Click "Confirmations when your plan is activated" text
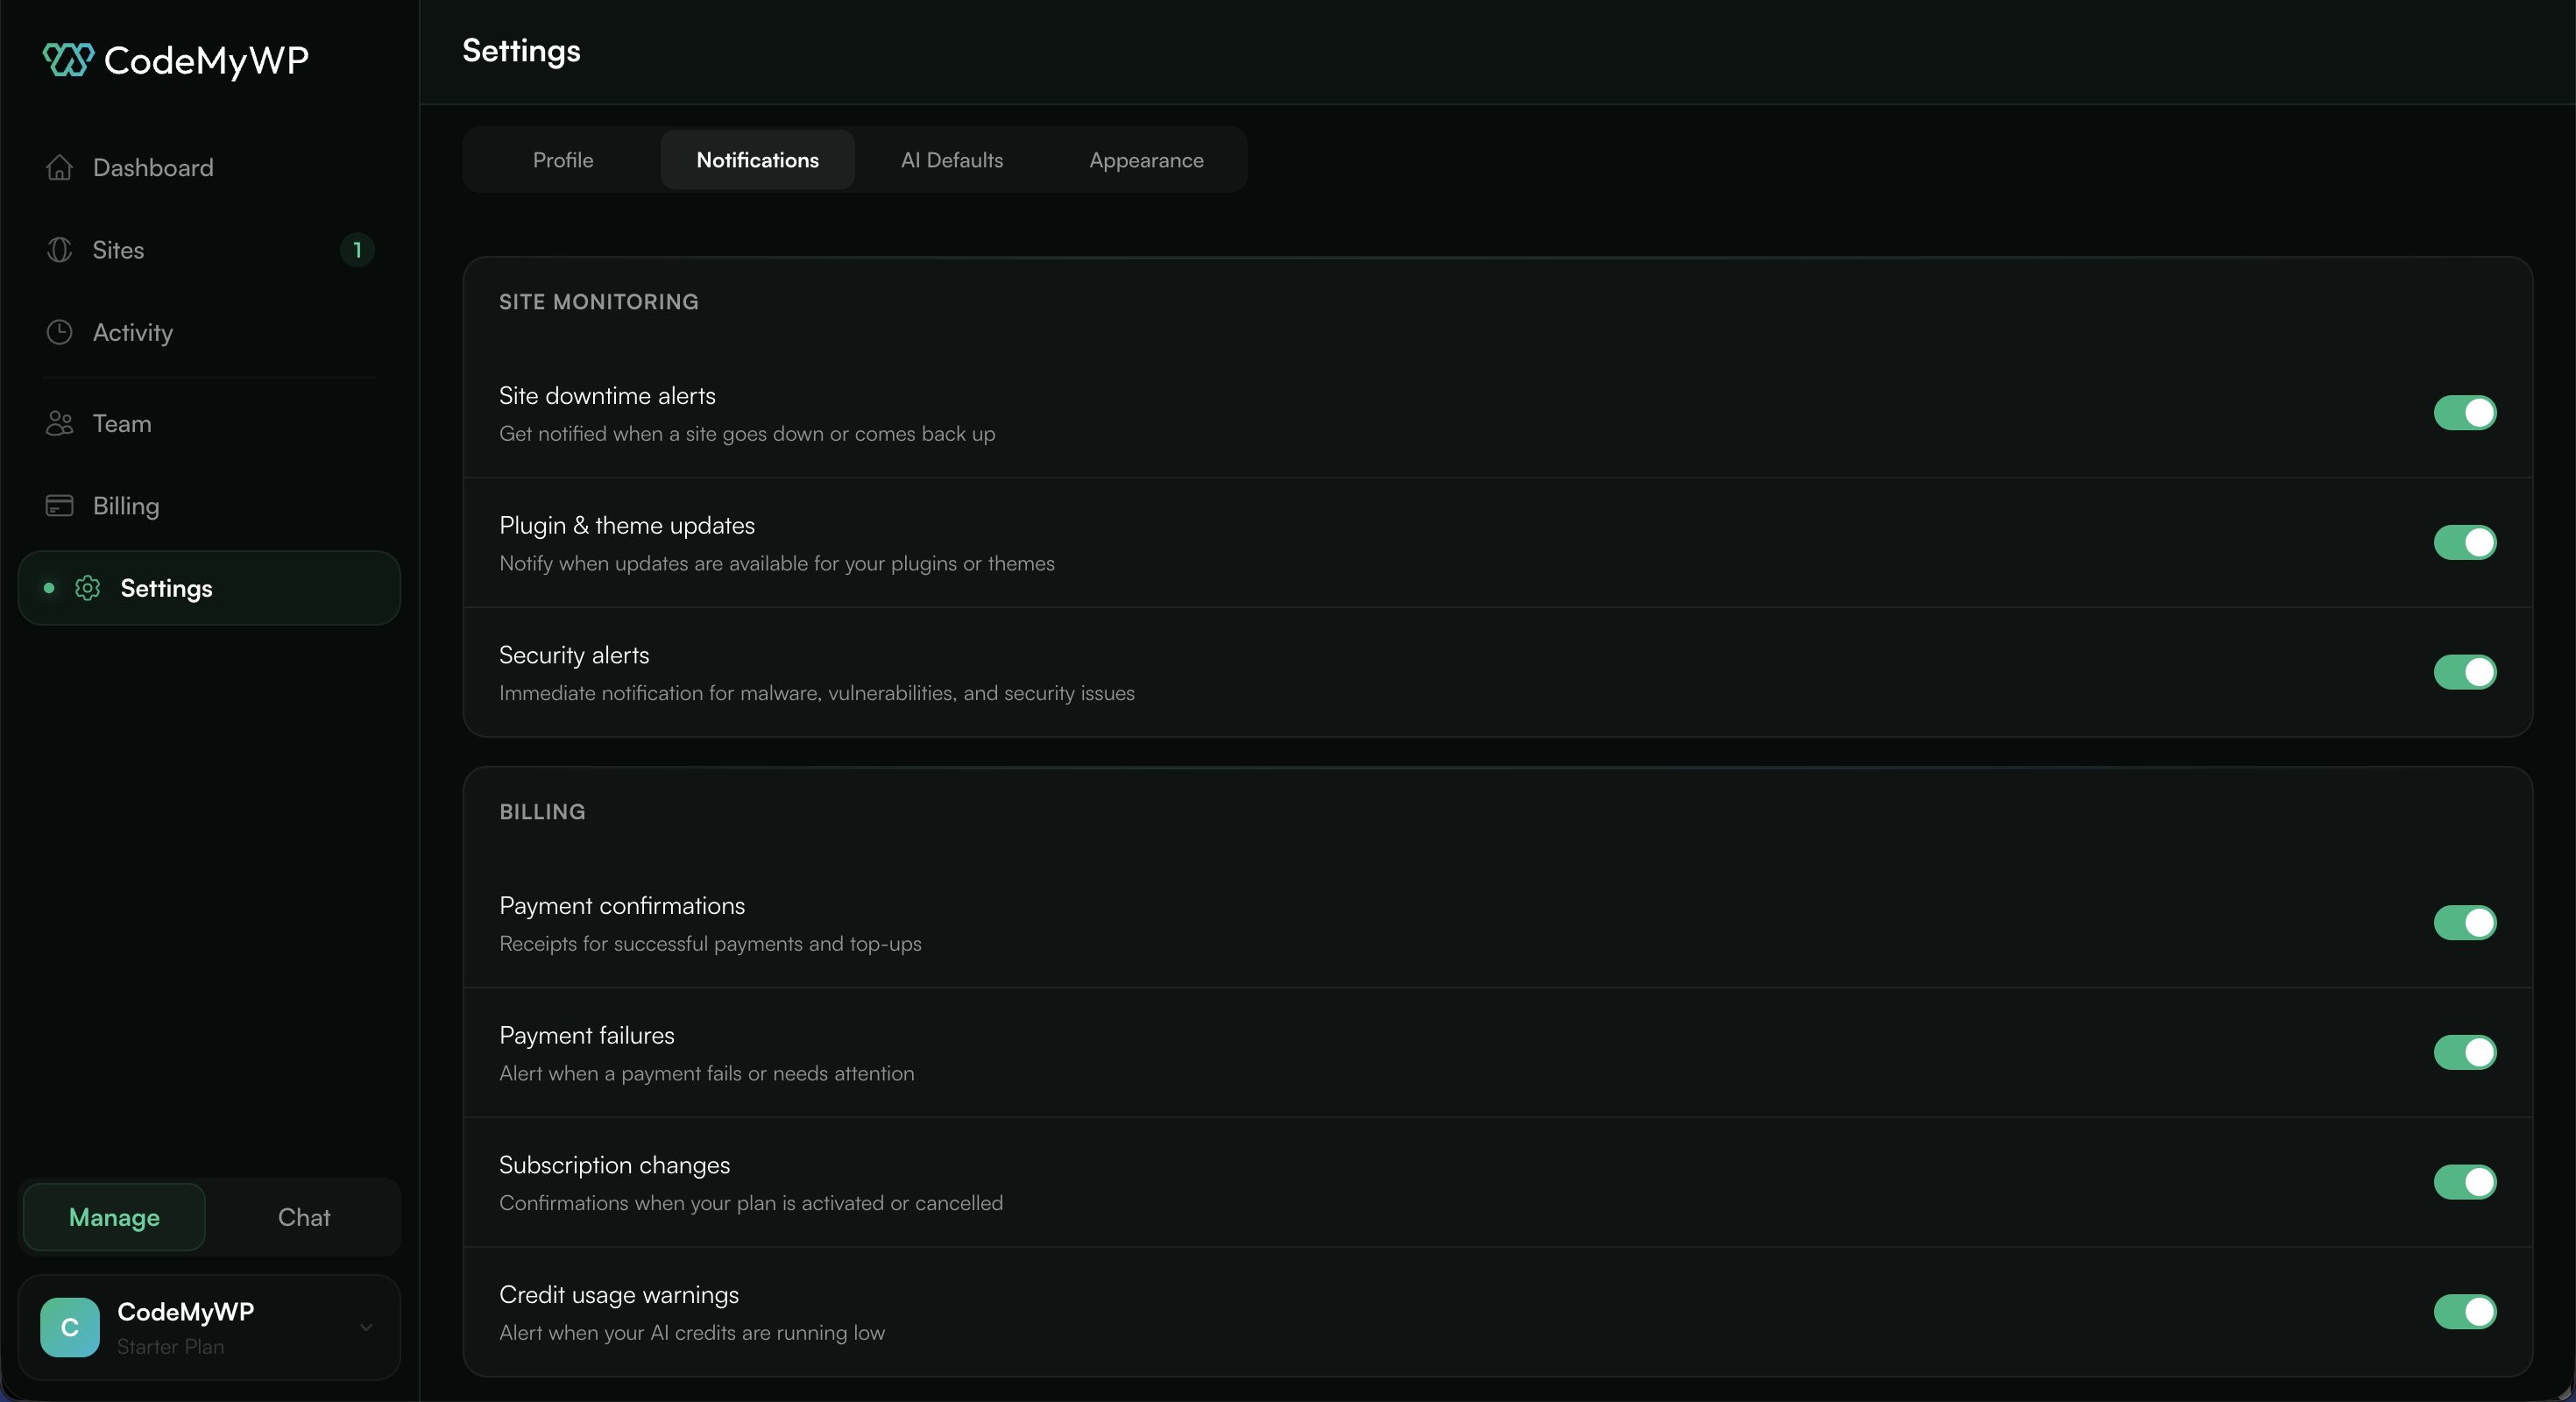The image size is (2576, 1402). 751,1203
